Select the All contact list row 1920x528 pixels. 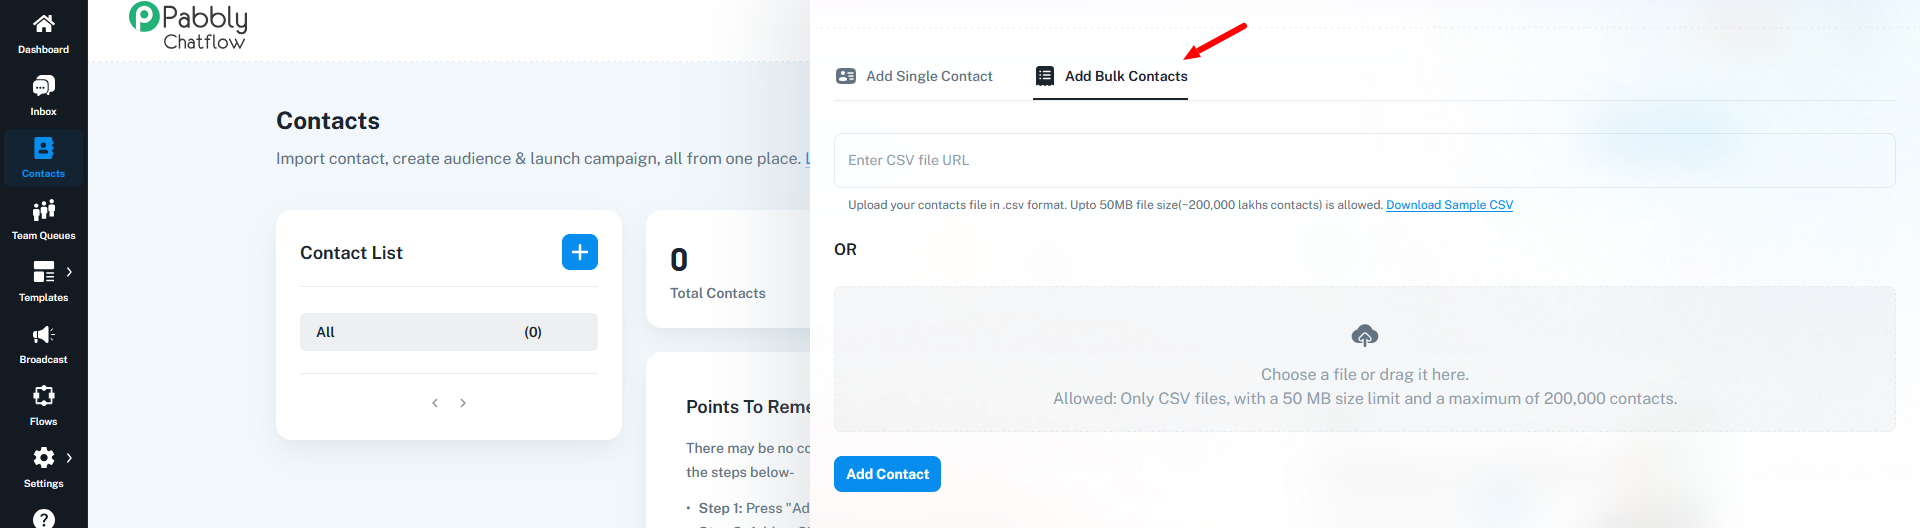pos(449,332)
